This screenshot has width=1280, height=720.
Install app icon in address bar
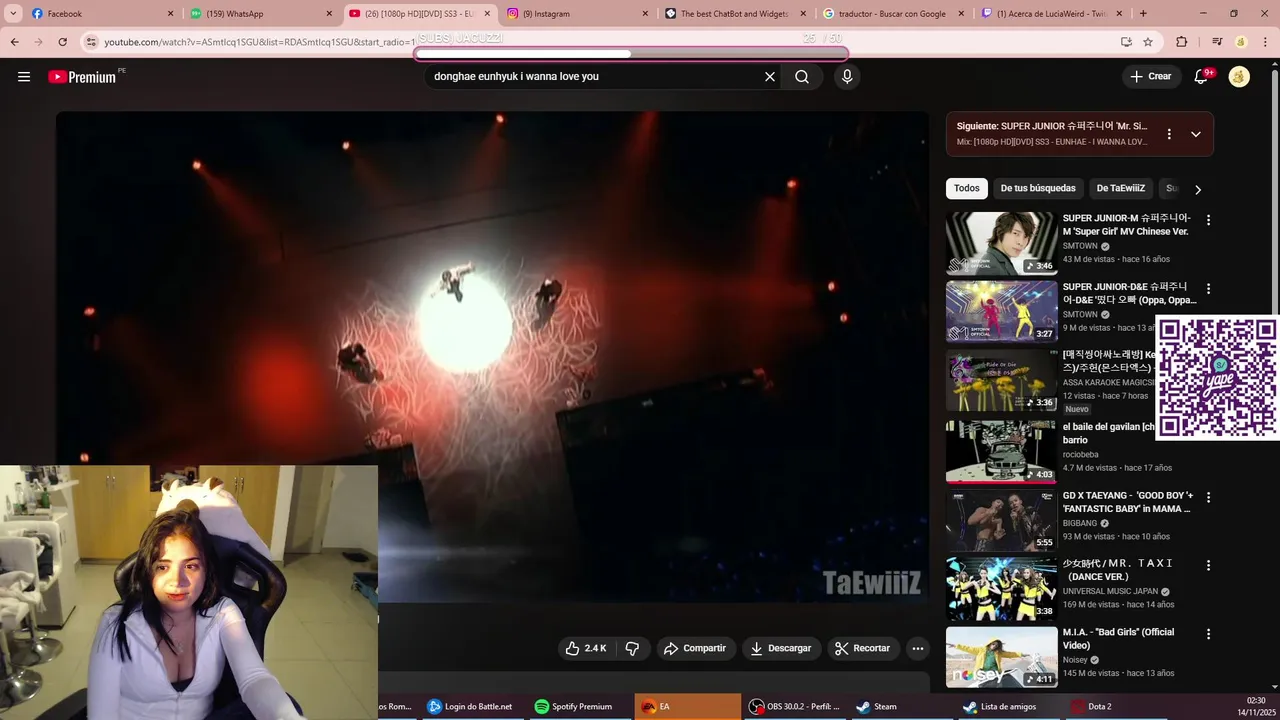coord(1126,42)
